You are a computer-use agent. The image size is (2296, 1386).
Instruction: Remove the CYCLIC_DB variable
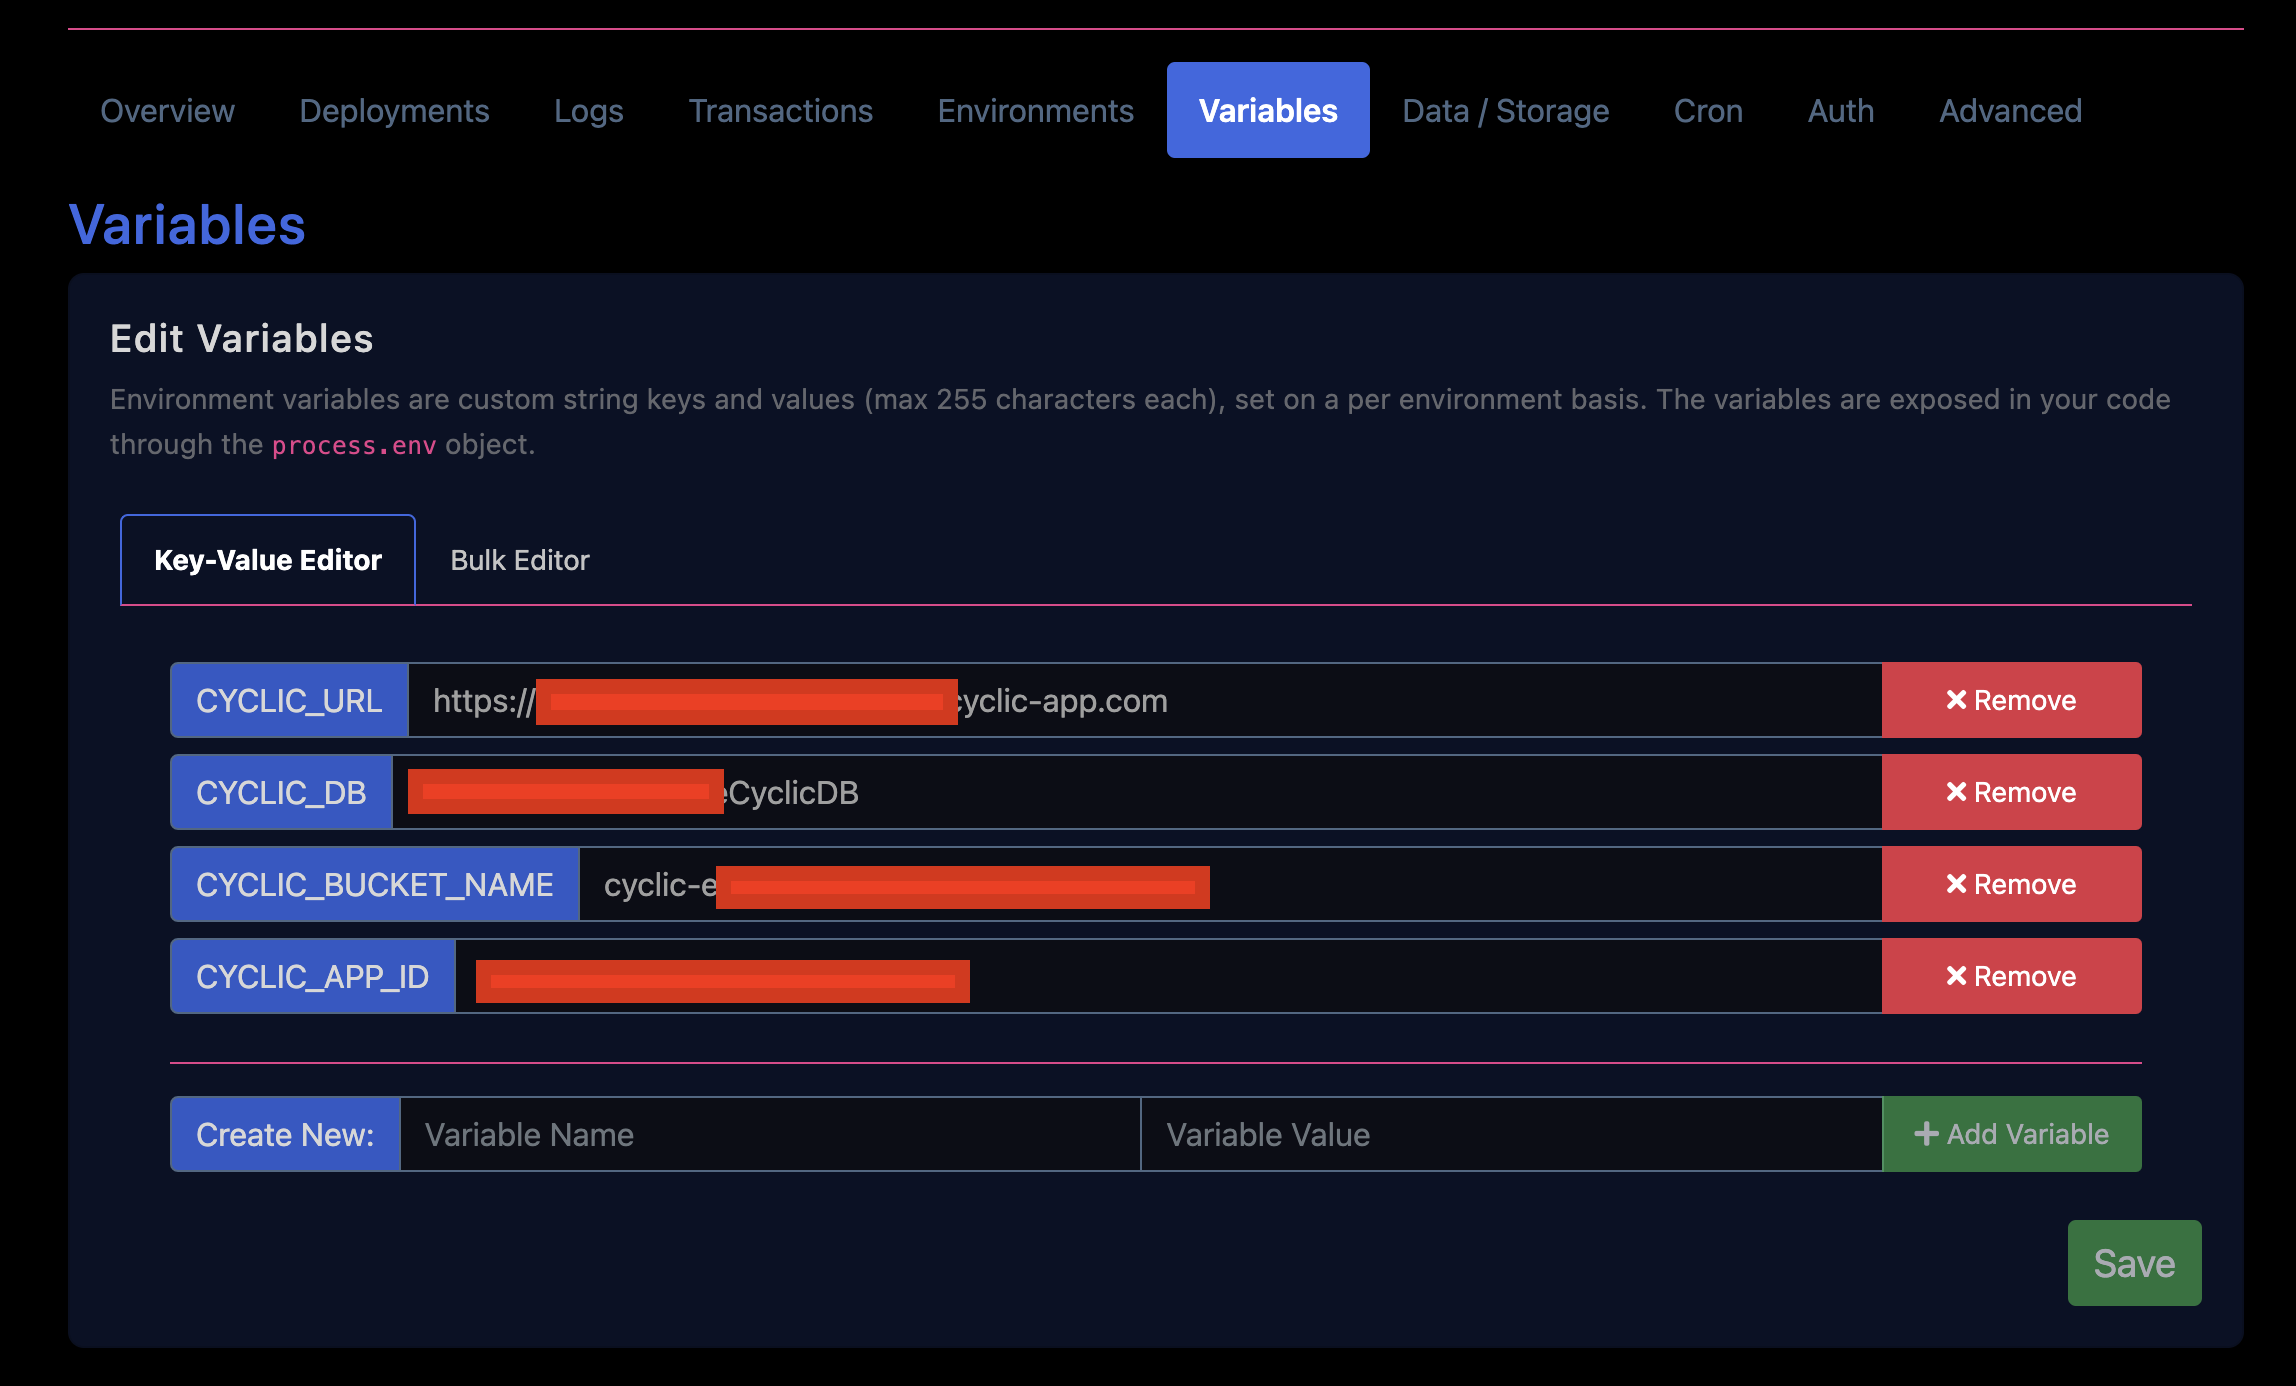click(2011, 792)
